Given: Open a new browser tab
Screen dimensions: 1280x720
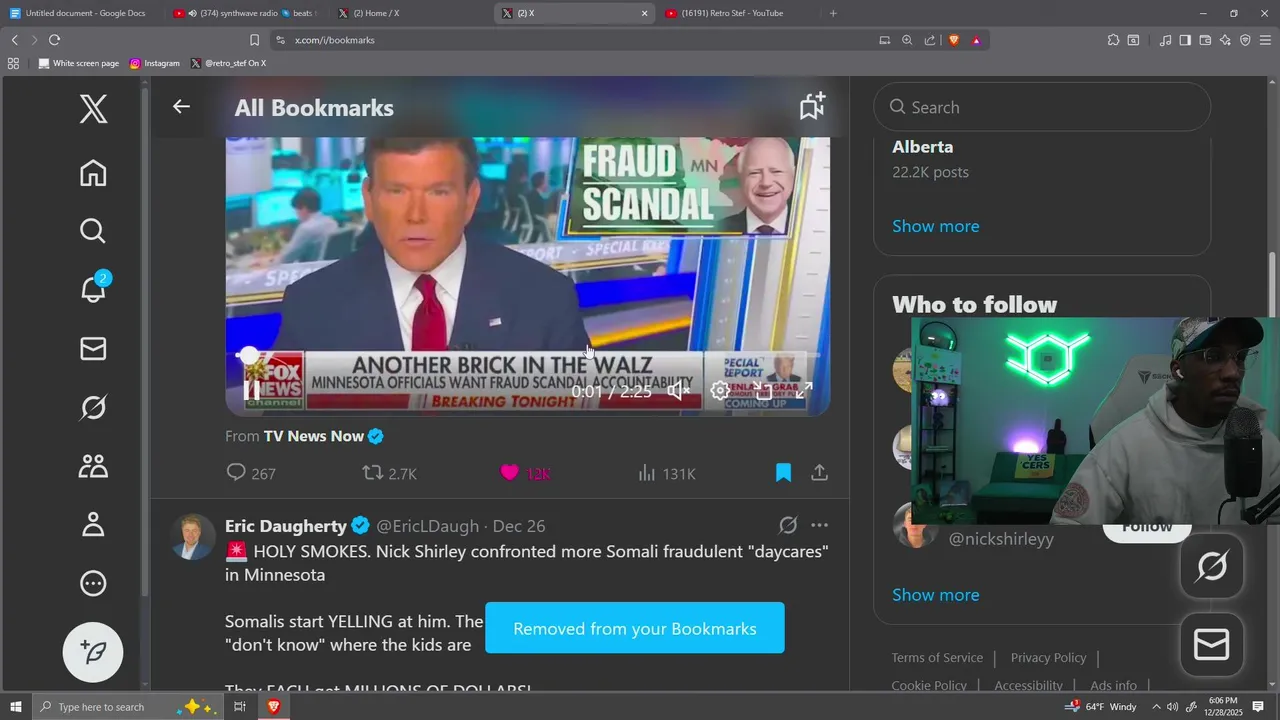Looking at the screenshot, I should (833, 13).
